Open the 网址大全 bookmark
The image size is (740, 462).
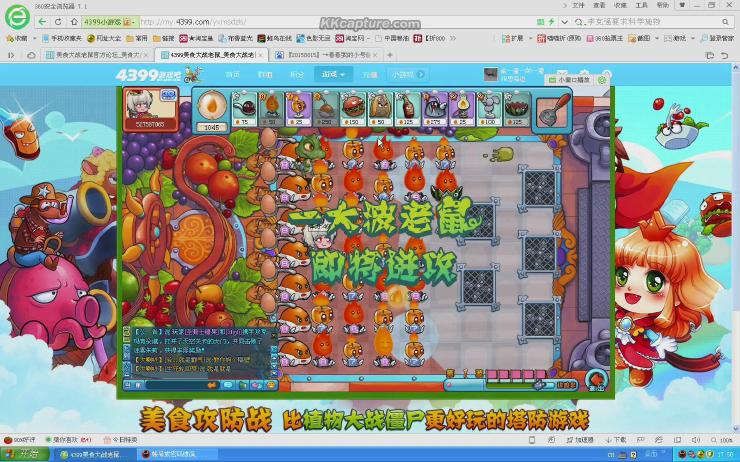point(104,38)
